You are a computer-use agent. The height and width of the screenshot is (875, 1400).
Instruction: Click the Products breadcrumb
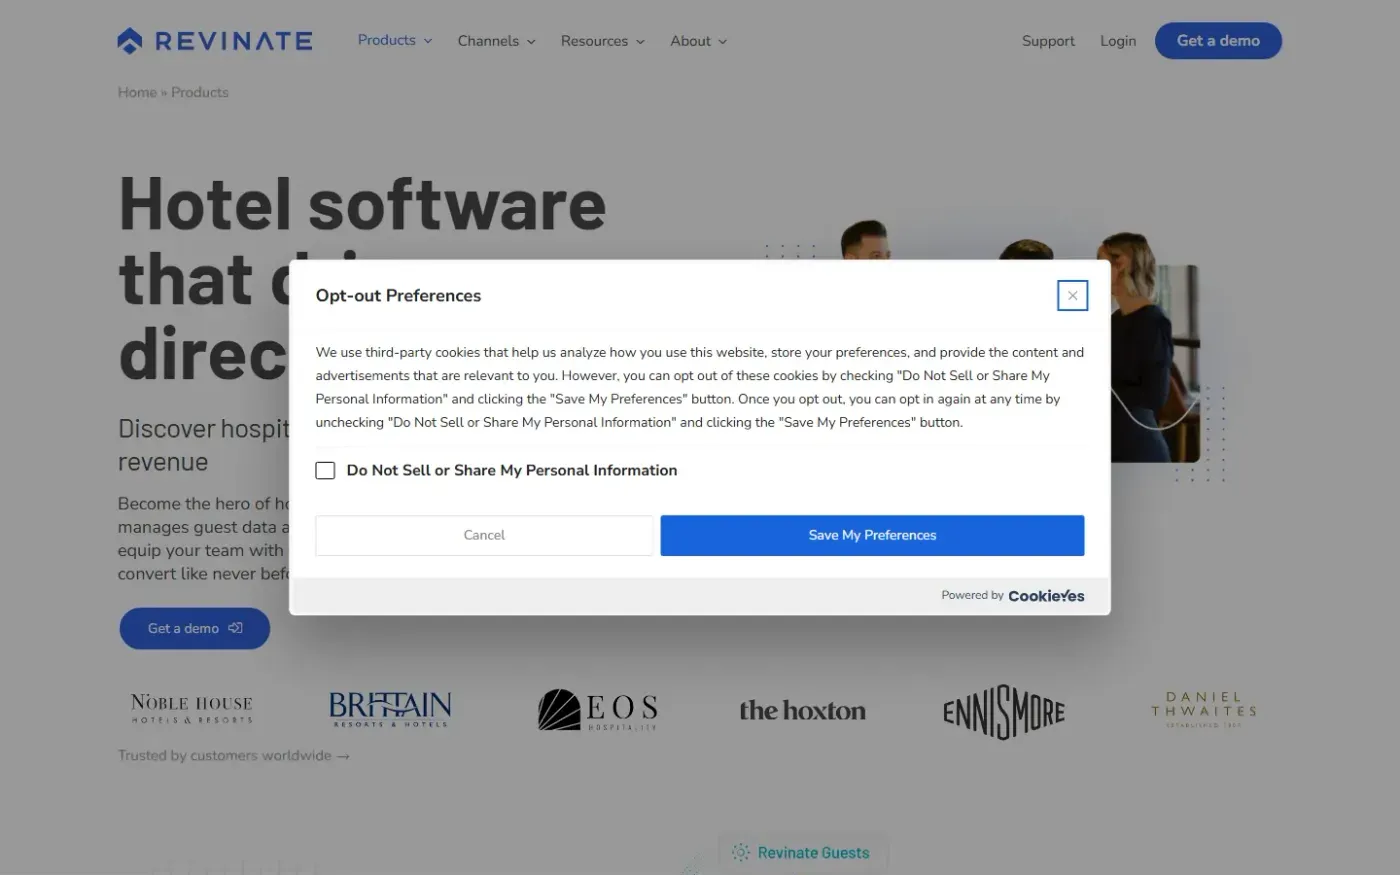(200, 92)
